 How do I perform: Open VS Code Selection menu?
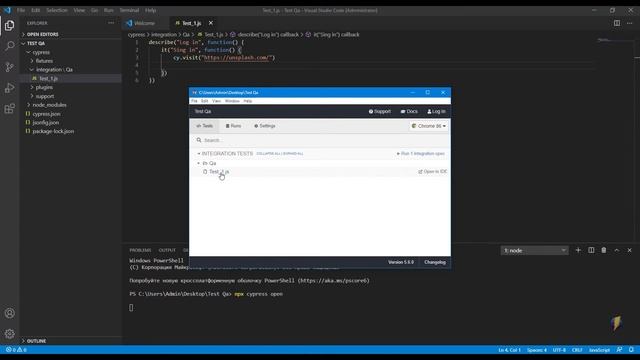[57, 10]
